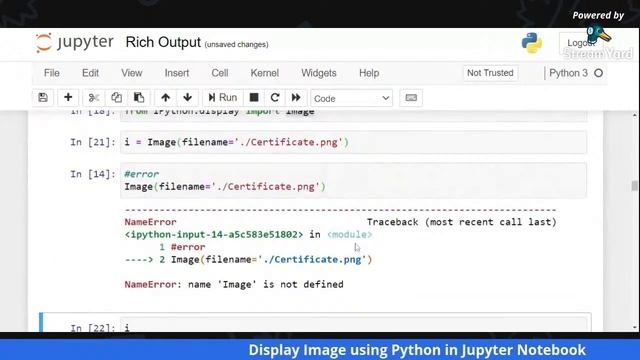The image size is (640, 360).
Task: Open the cell type Code dropdown
Action: [351, 98]
